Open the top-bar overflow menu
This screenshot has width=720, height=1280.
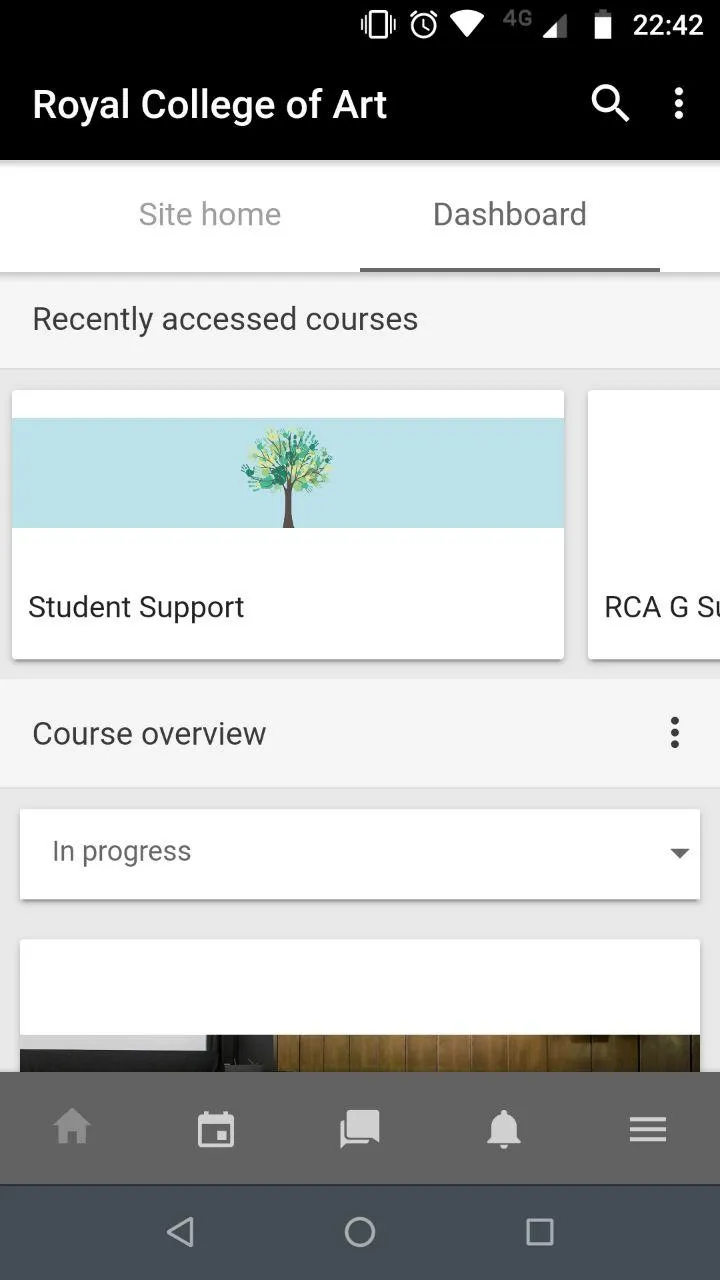pos(679,103)
